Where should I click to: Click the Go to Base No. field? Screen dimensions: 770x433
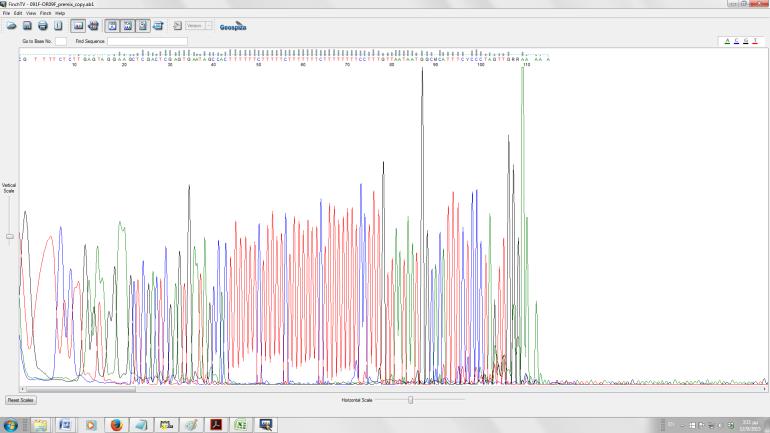60,41
